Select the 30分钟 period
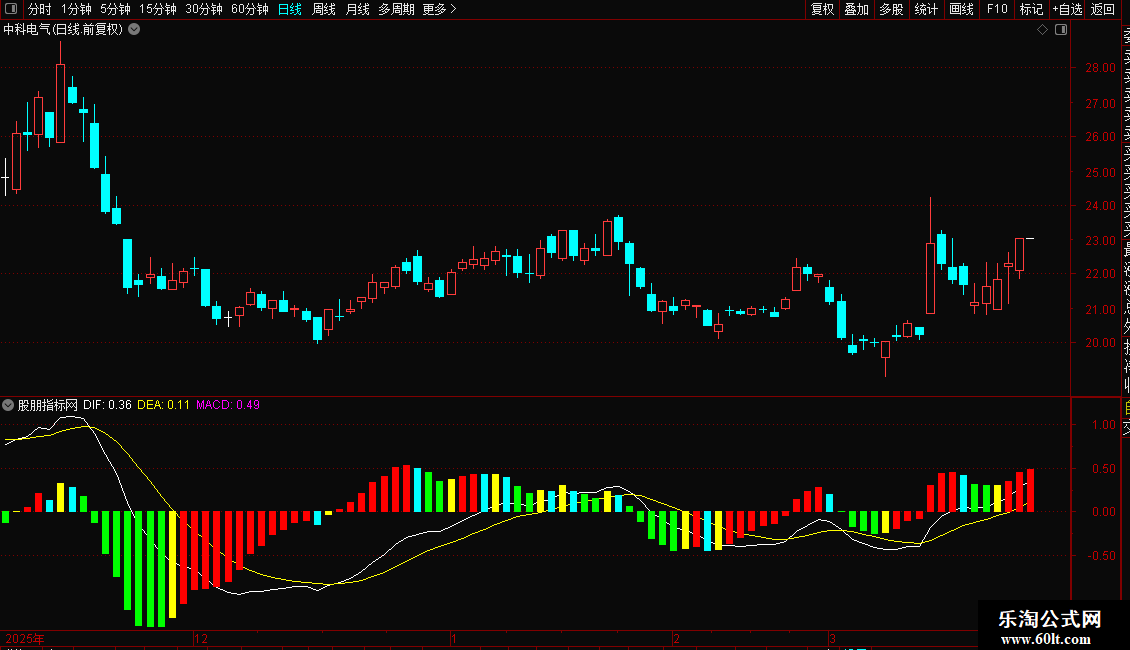 click(204, 9)
